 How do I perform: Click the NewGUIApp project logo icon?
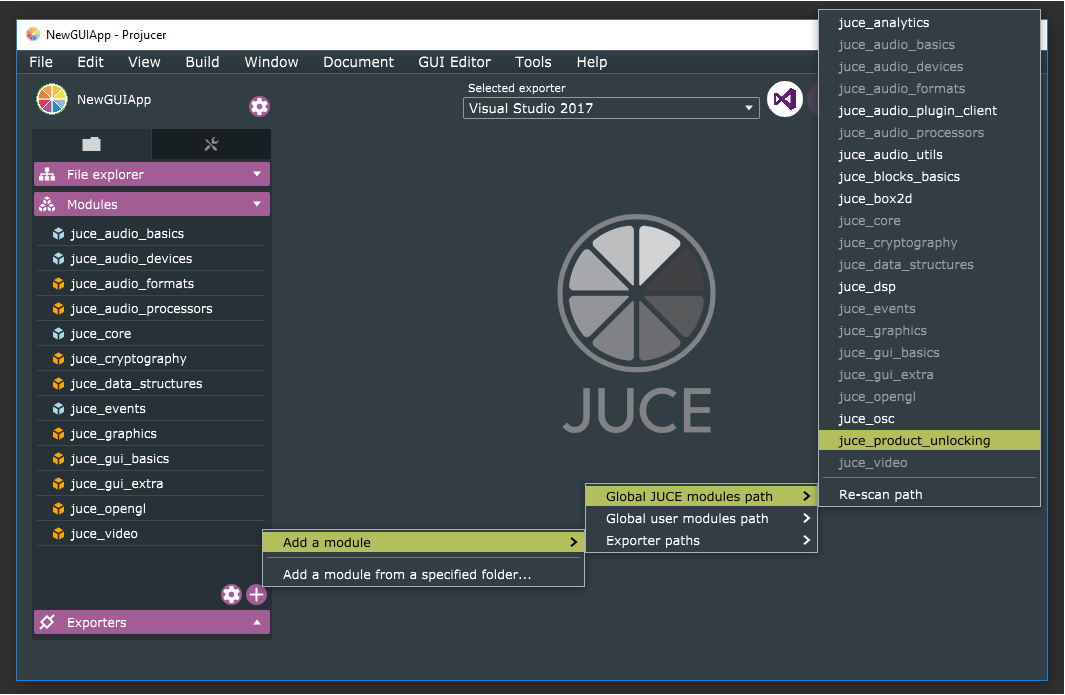click(52, 99)
